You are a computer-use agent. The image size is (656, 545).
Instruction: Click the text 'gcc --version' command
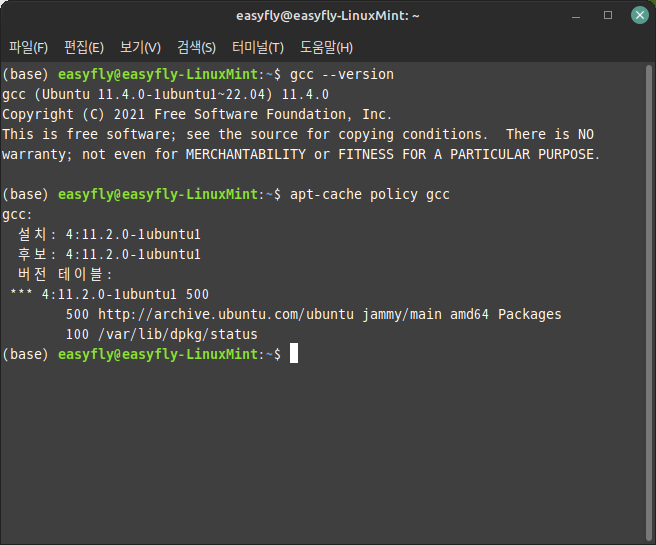[342, 74]
